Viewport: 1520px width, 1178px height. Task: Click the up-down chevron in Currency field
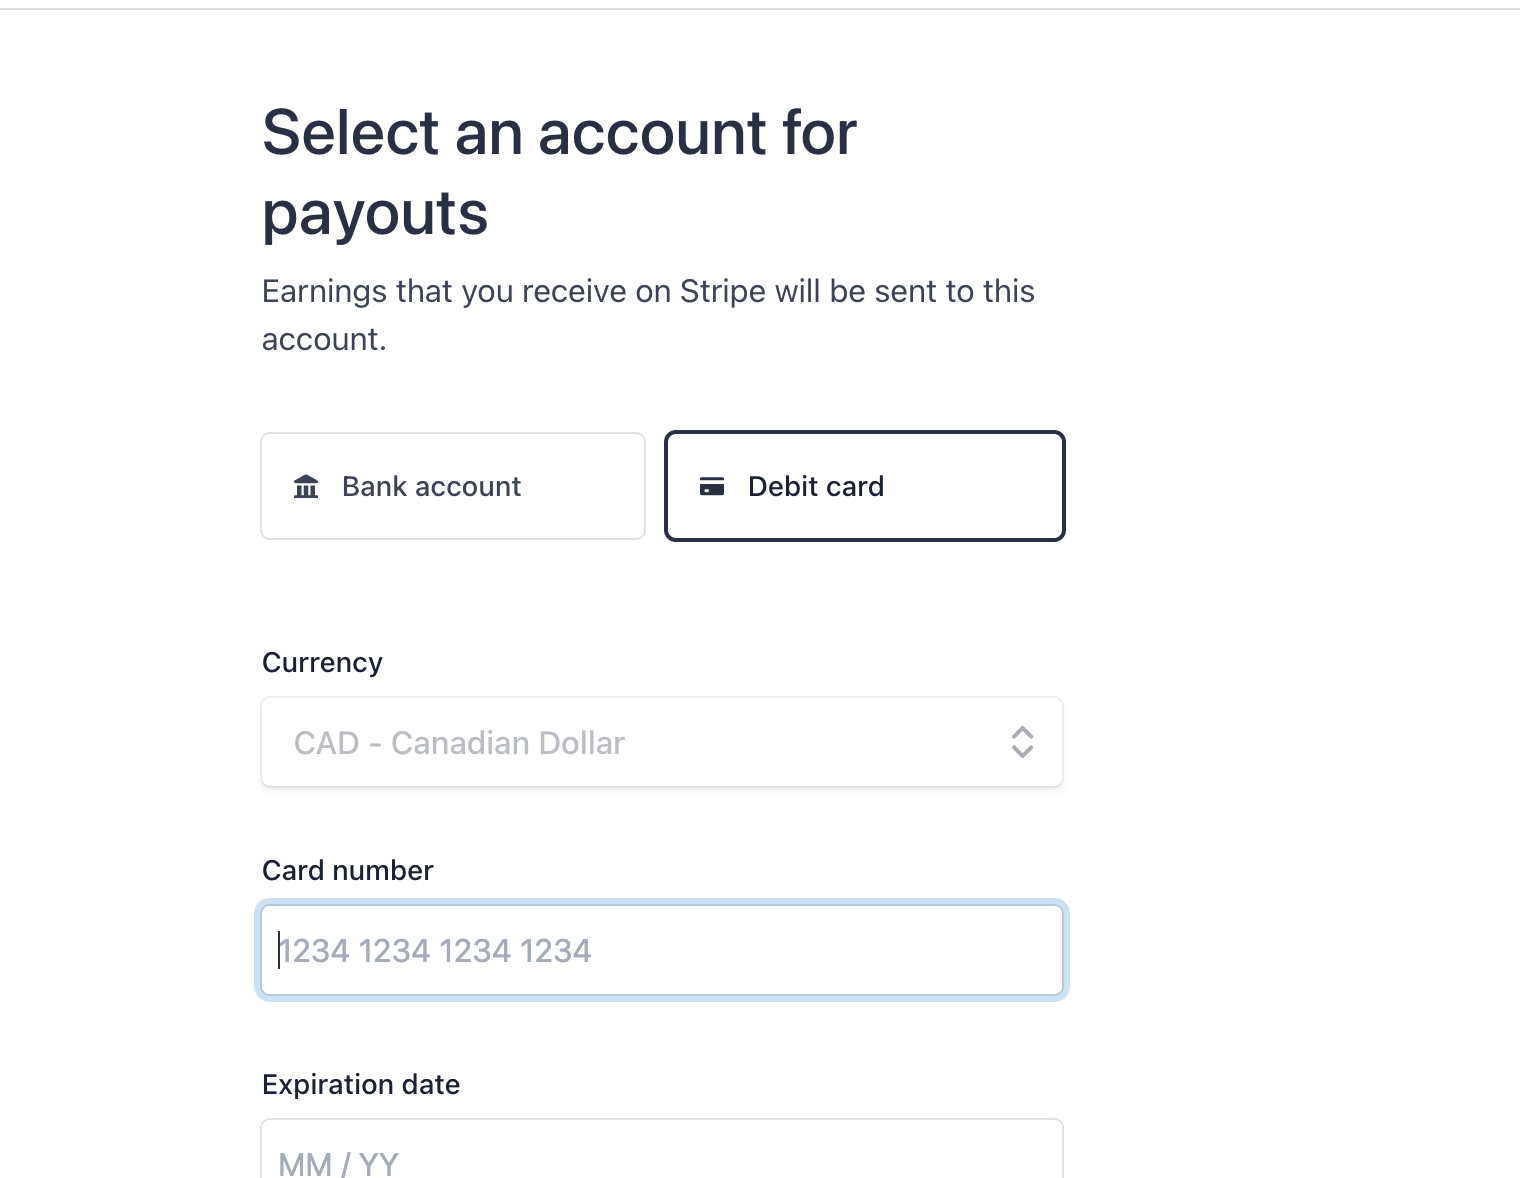(x=1022, y=742)
